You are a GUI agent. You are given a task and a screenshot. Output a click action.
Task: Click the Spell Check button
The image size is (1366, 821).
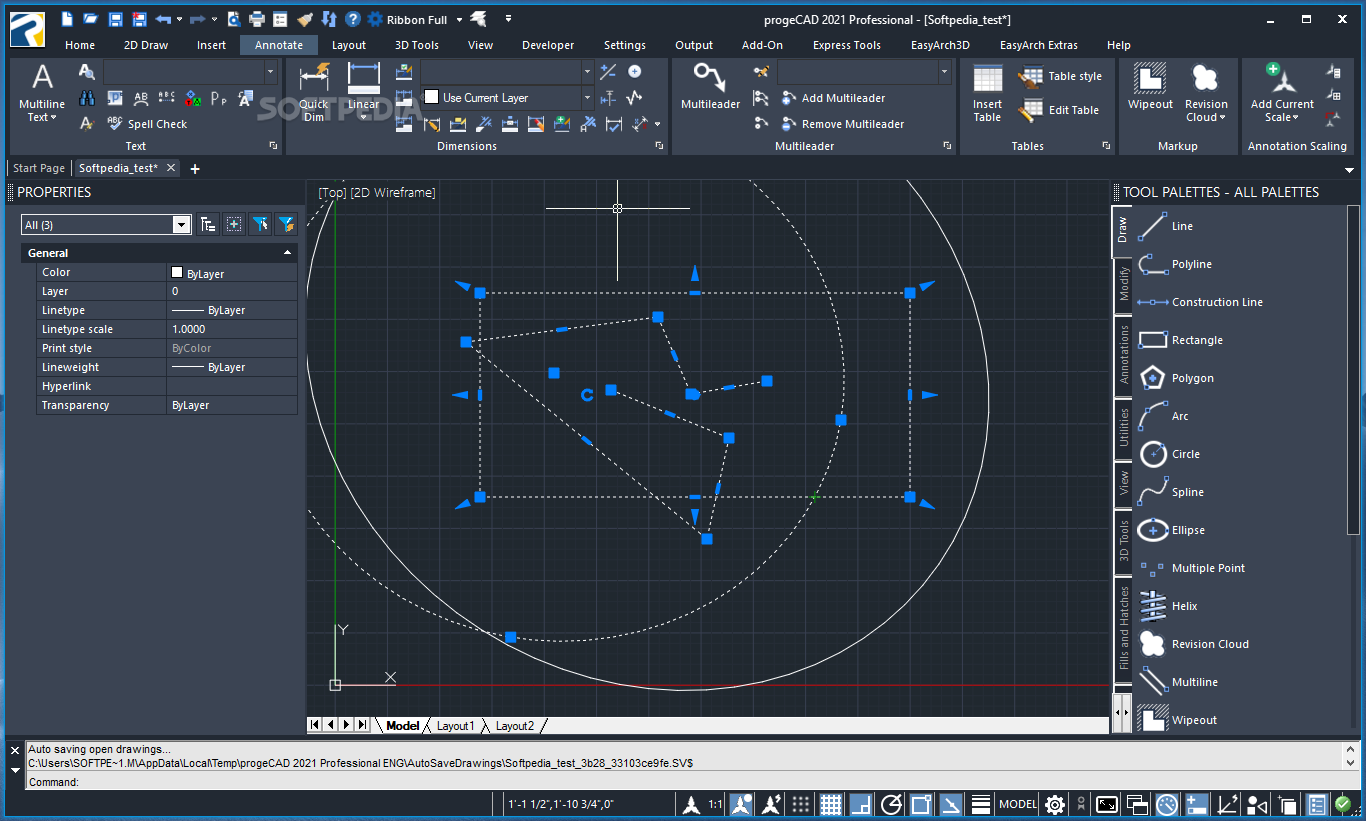coord(146,124)
